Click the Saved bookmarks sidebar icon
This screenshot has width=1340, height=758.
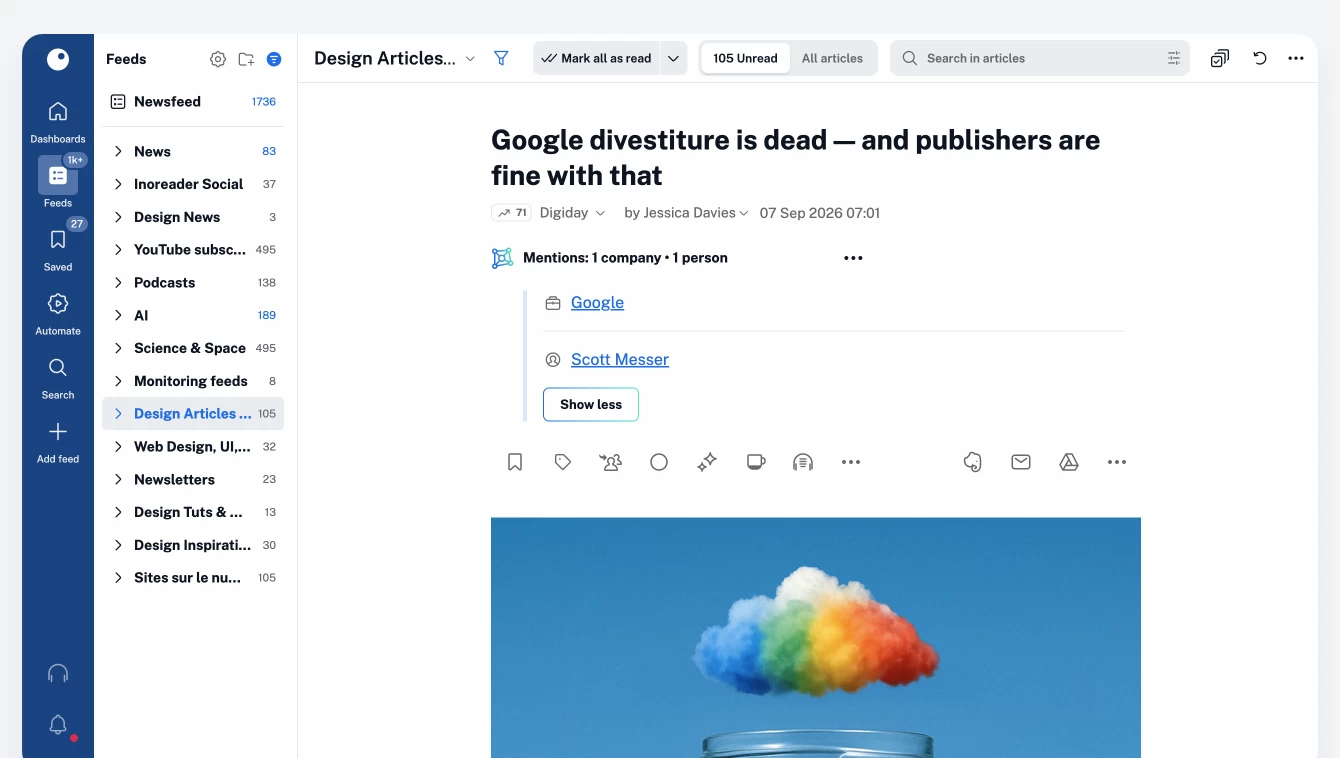(x=58, y=249)
